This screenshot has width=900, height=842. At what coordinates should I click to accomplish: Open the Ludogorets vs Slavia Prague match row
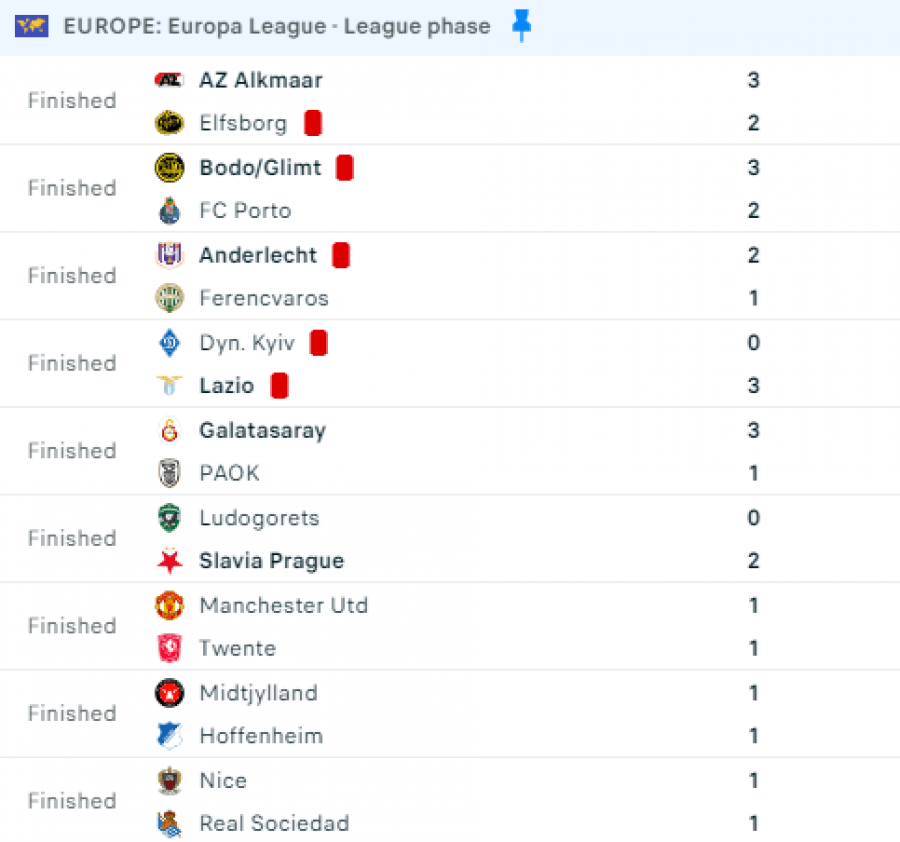450,539
